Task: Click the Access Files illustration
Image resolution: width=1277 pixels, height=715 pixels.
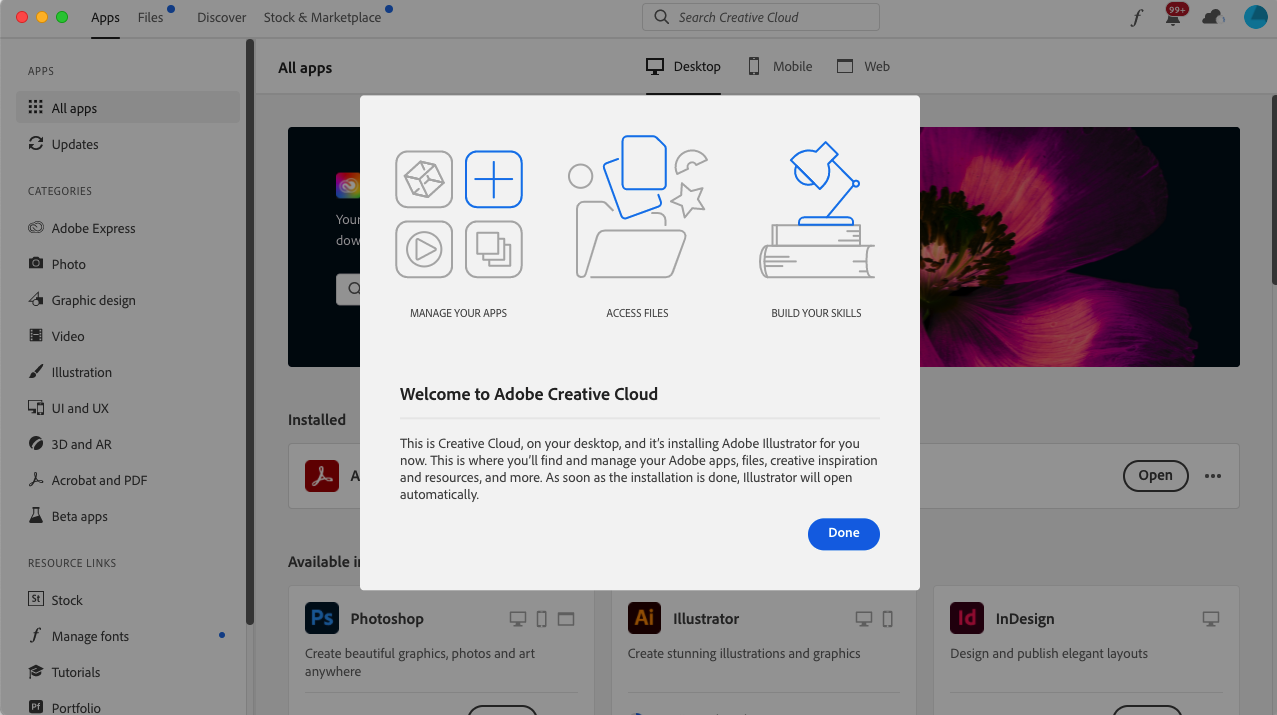Action: click(x=637, y=207)
